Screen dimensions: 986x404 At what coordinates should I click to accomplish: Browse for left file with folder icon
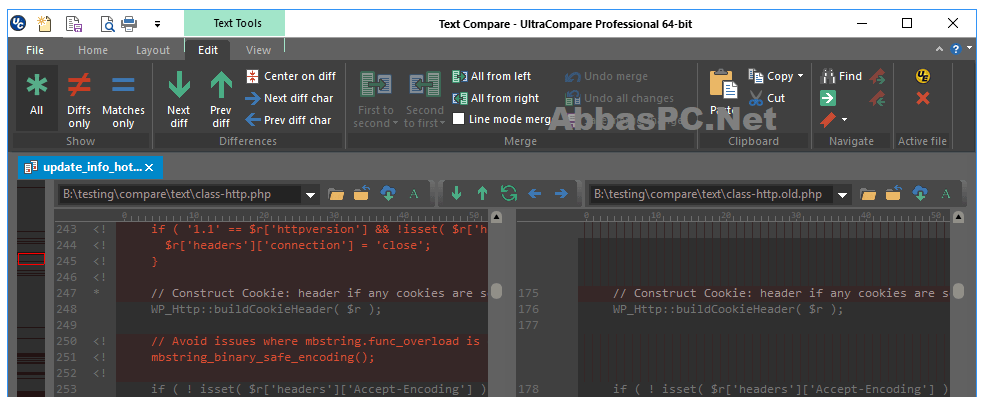336,194
